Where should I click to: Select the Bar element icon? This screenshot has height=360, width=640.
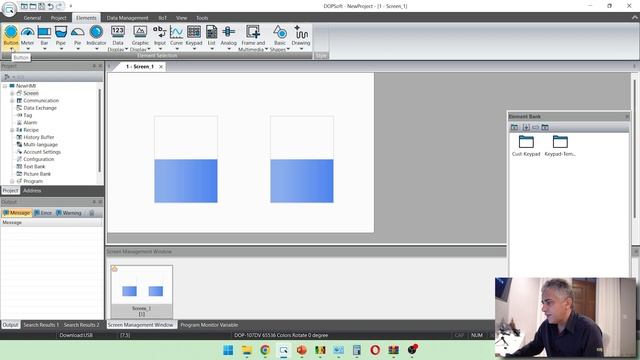tap(44, 31)
